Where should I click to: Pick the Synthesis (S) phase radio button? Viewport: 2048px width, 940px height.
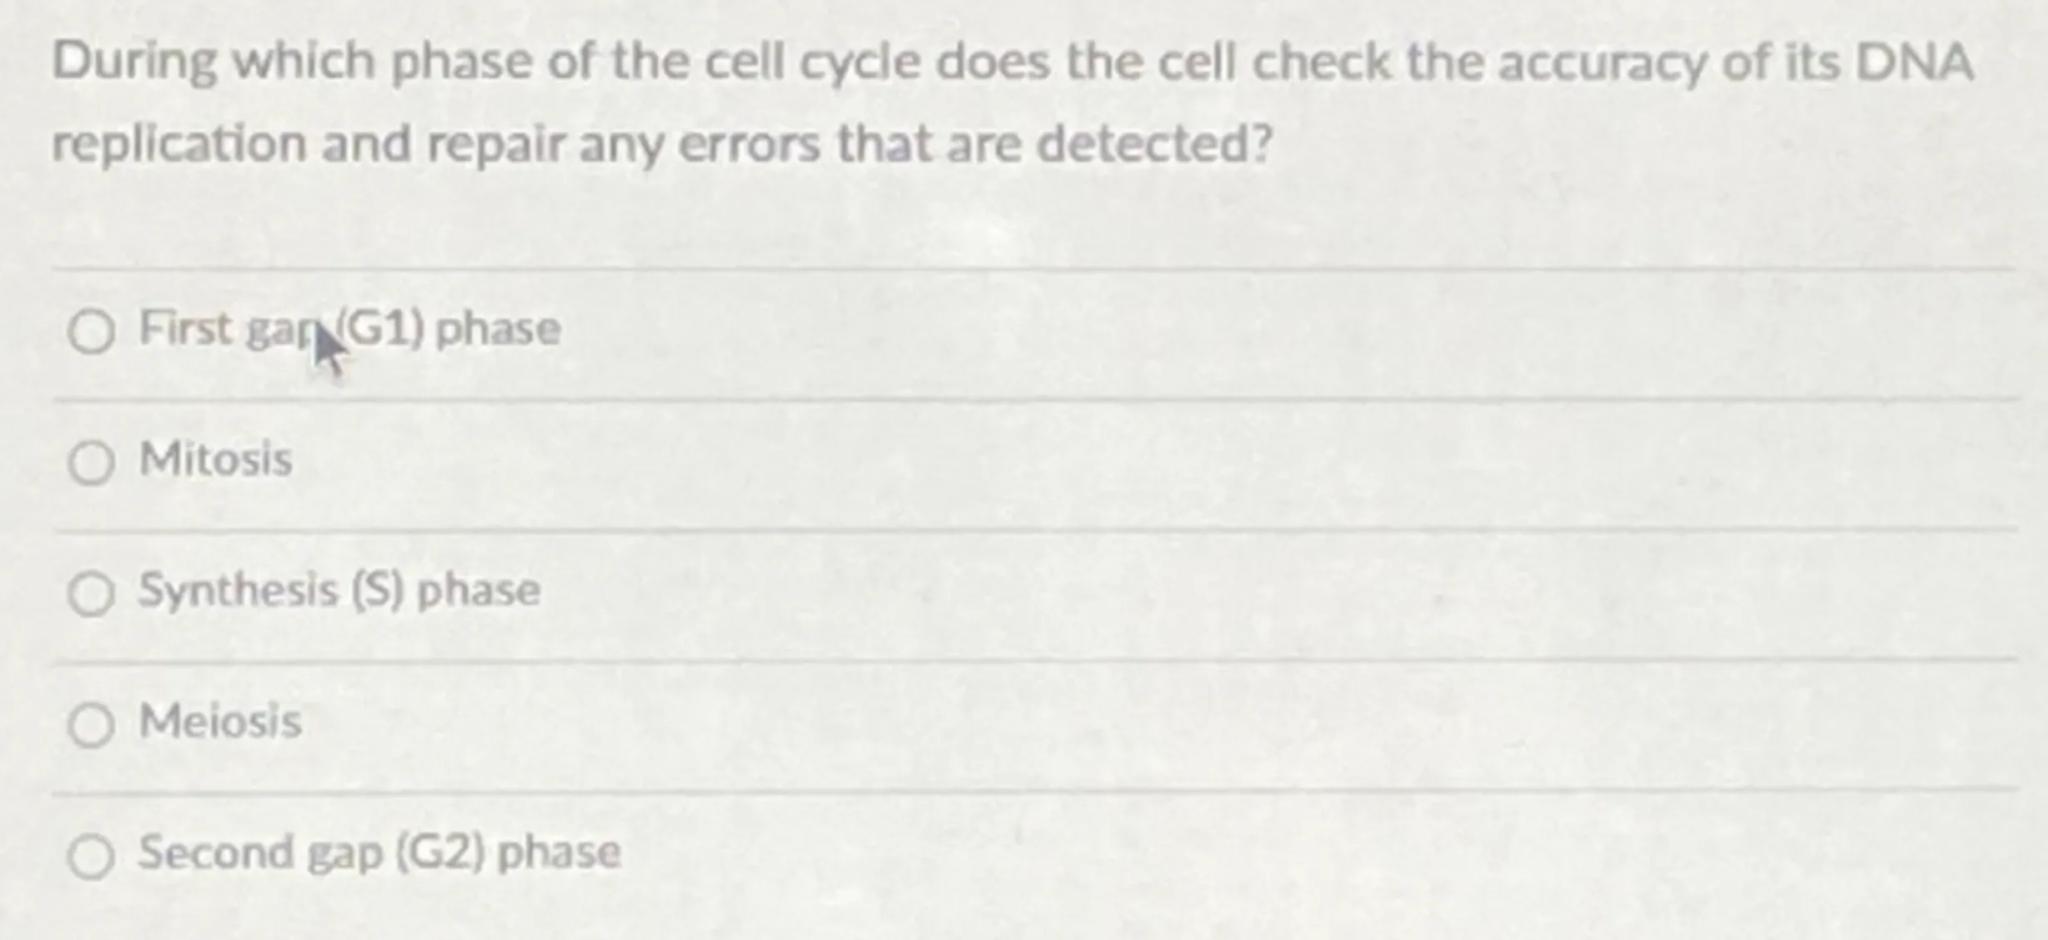pos(91,594)
